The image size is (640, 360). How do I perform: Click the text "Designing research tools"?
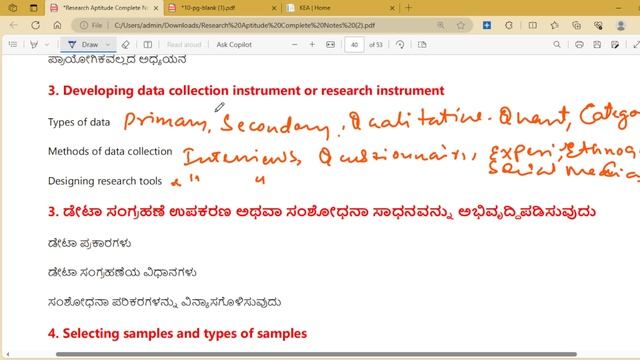(x=105, y=181)
